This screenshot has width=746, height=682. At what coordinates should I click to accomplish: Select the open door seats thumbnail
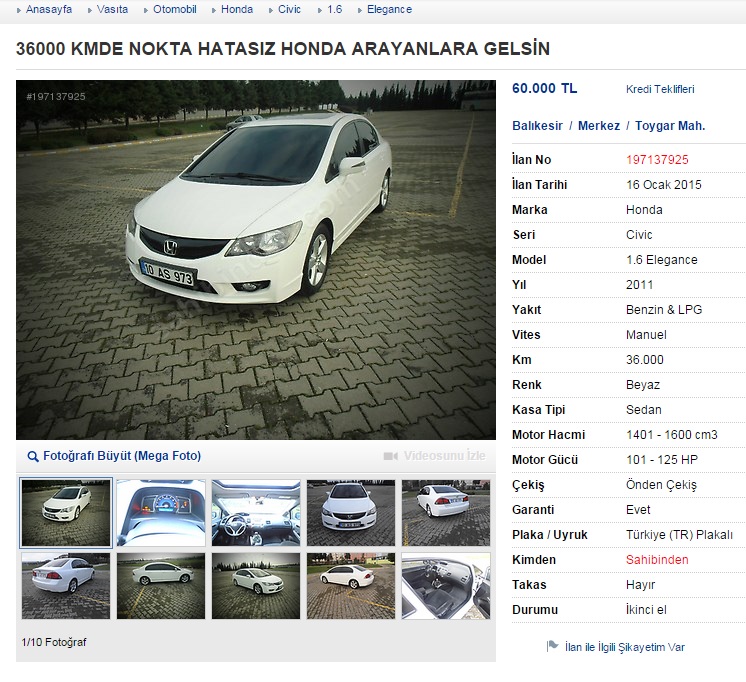coord(446,586)
